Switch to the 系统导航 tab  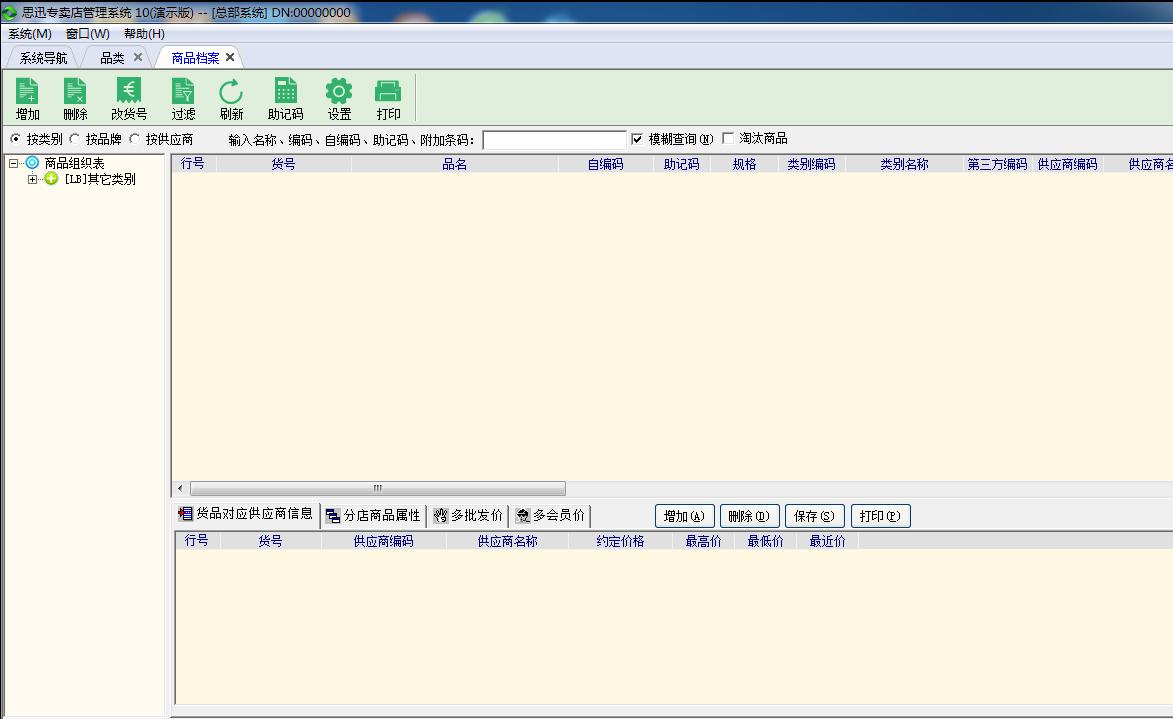(x=43, y=58)
